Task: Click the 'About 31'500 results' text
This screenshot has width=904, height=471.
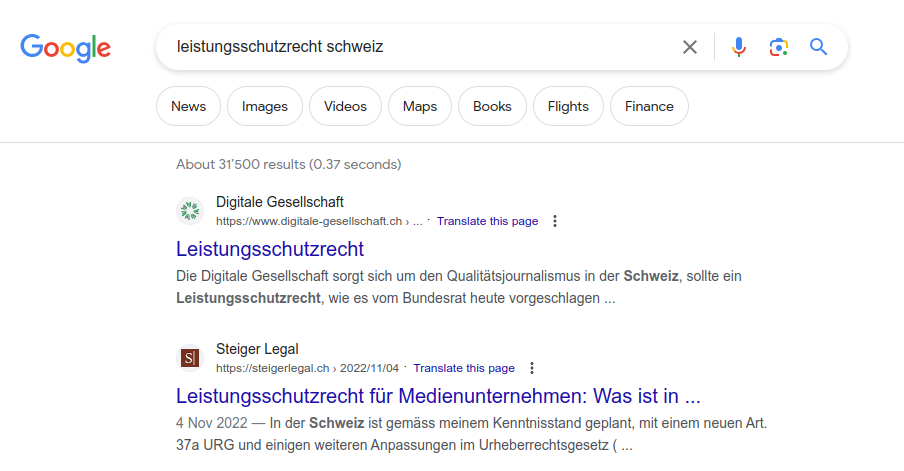Action: pos(288,164)
